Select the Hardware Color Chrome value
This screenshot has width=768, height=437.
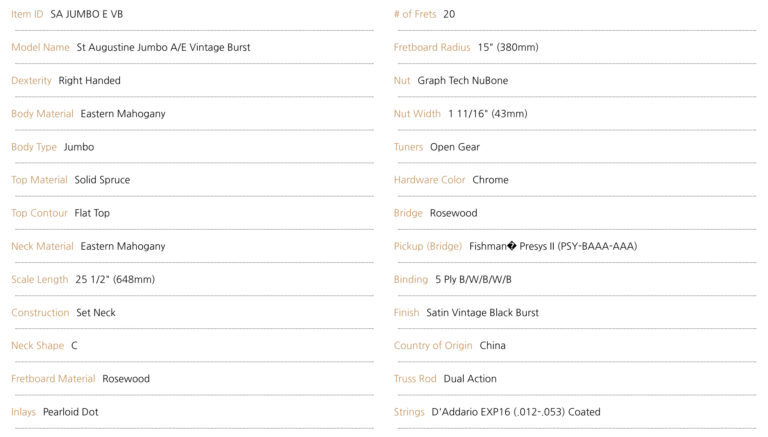(x=490, y=180)
